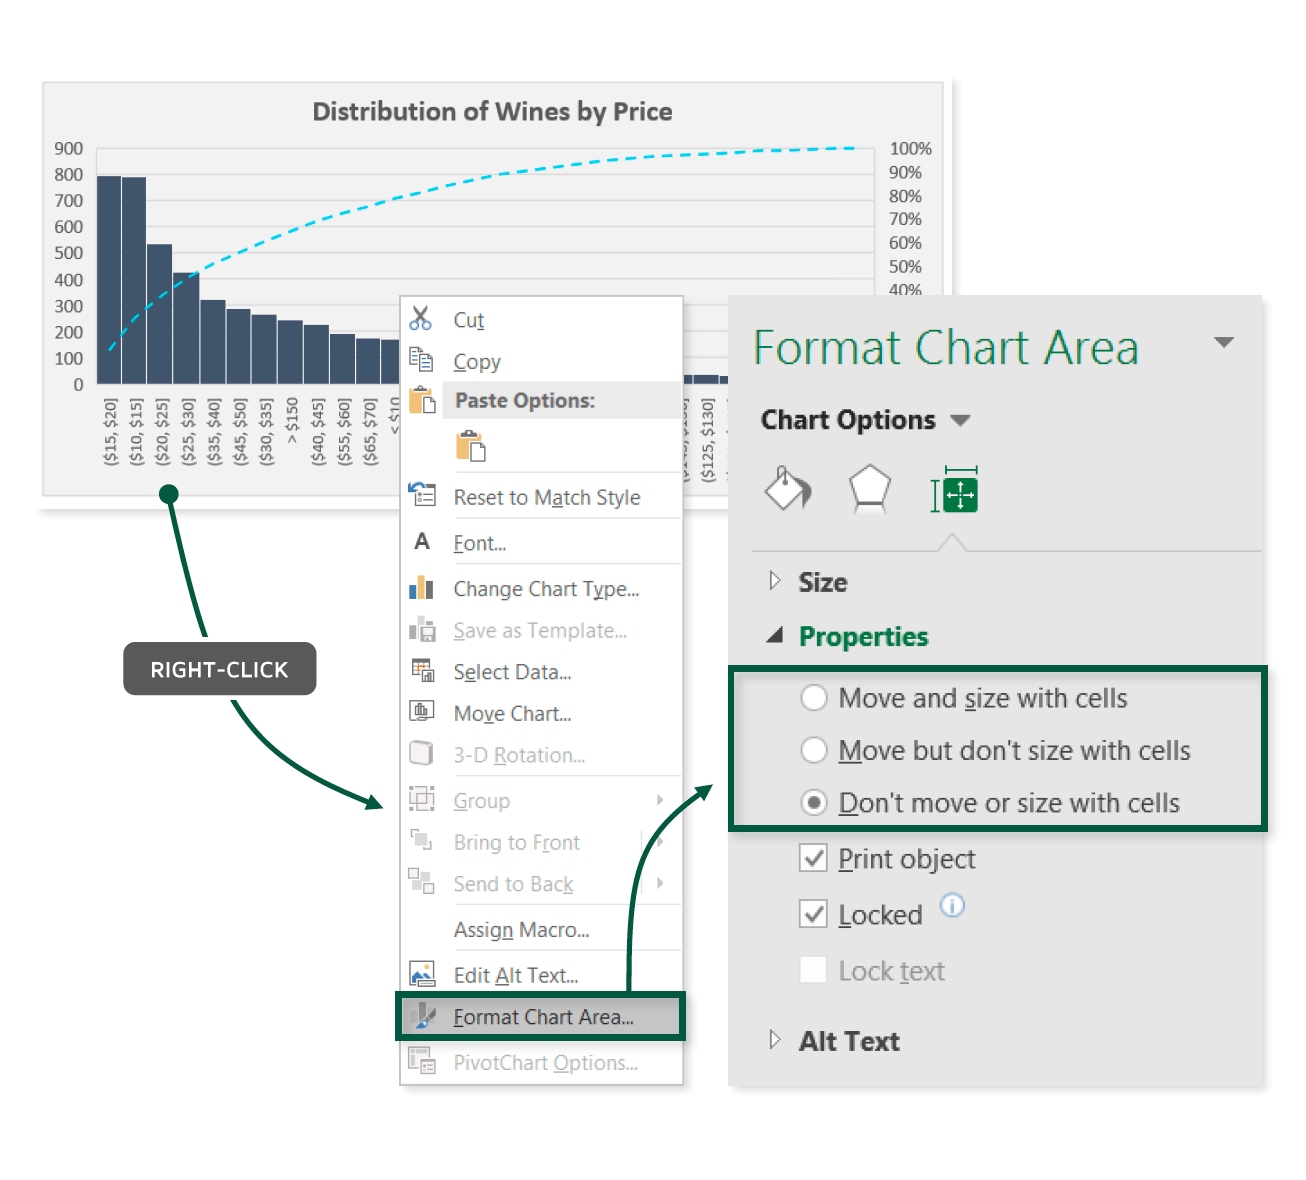1306x1180 pixels.
Task: Click the 900 value on left axis
Action: click(x=69, y=148)
